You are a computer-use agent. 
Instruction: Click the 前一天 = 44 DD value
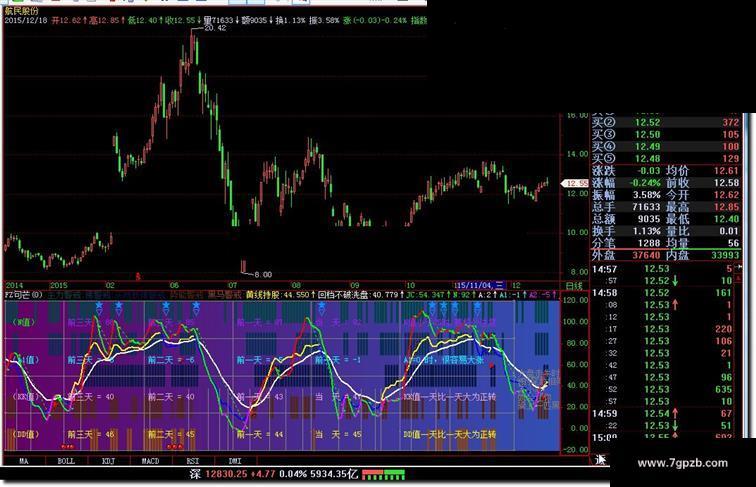click(259, 434)
